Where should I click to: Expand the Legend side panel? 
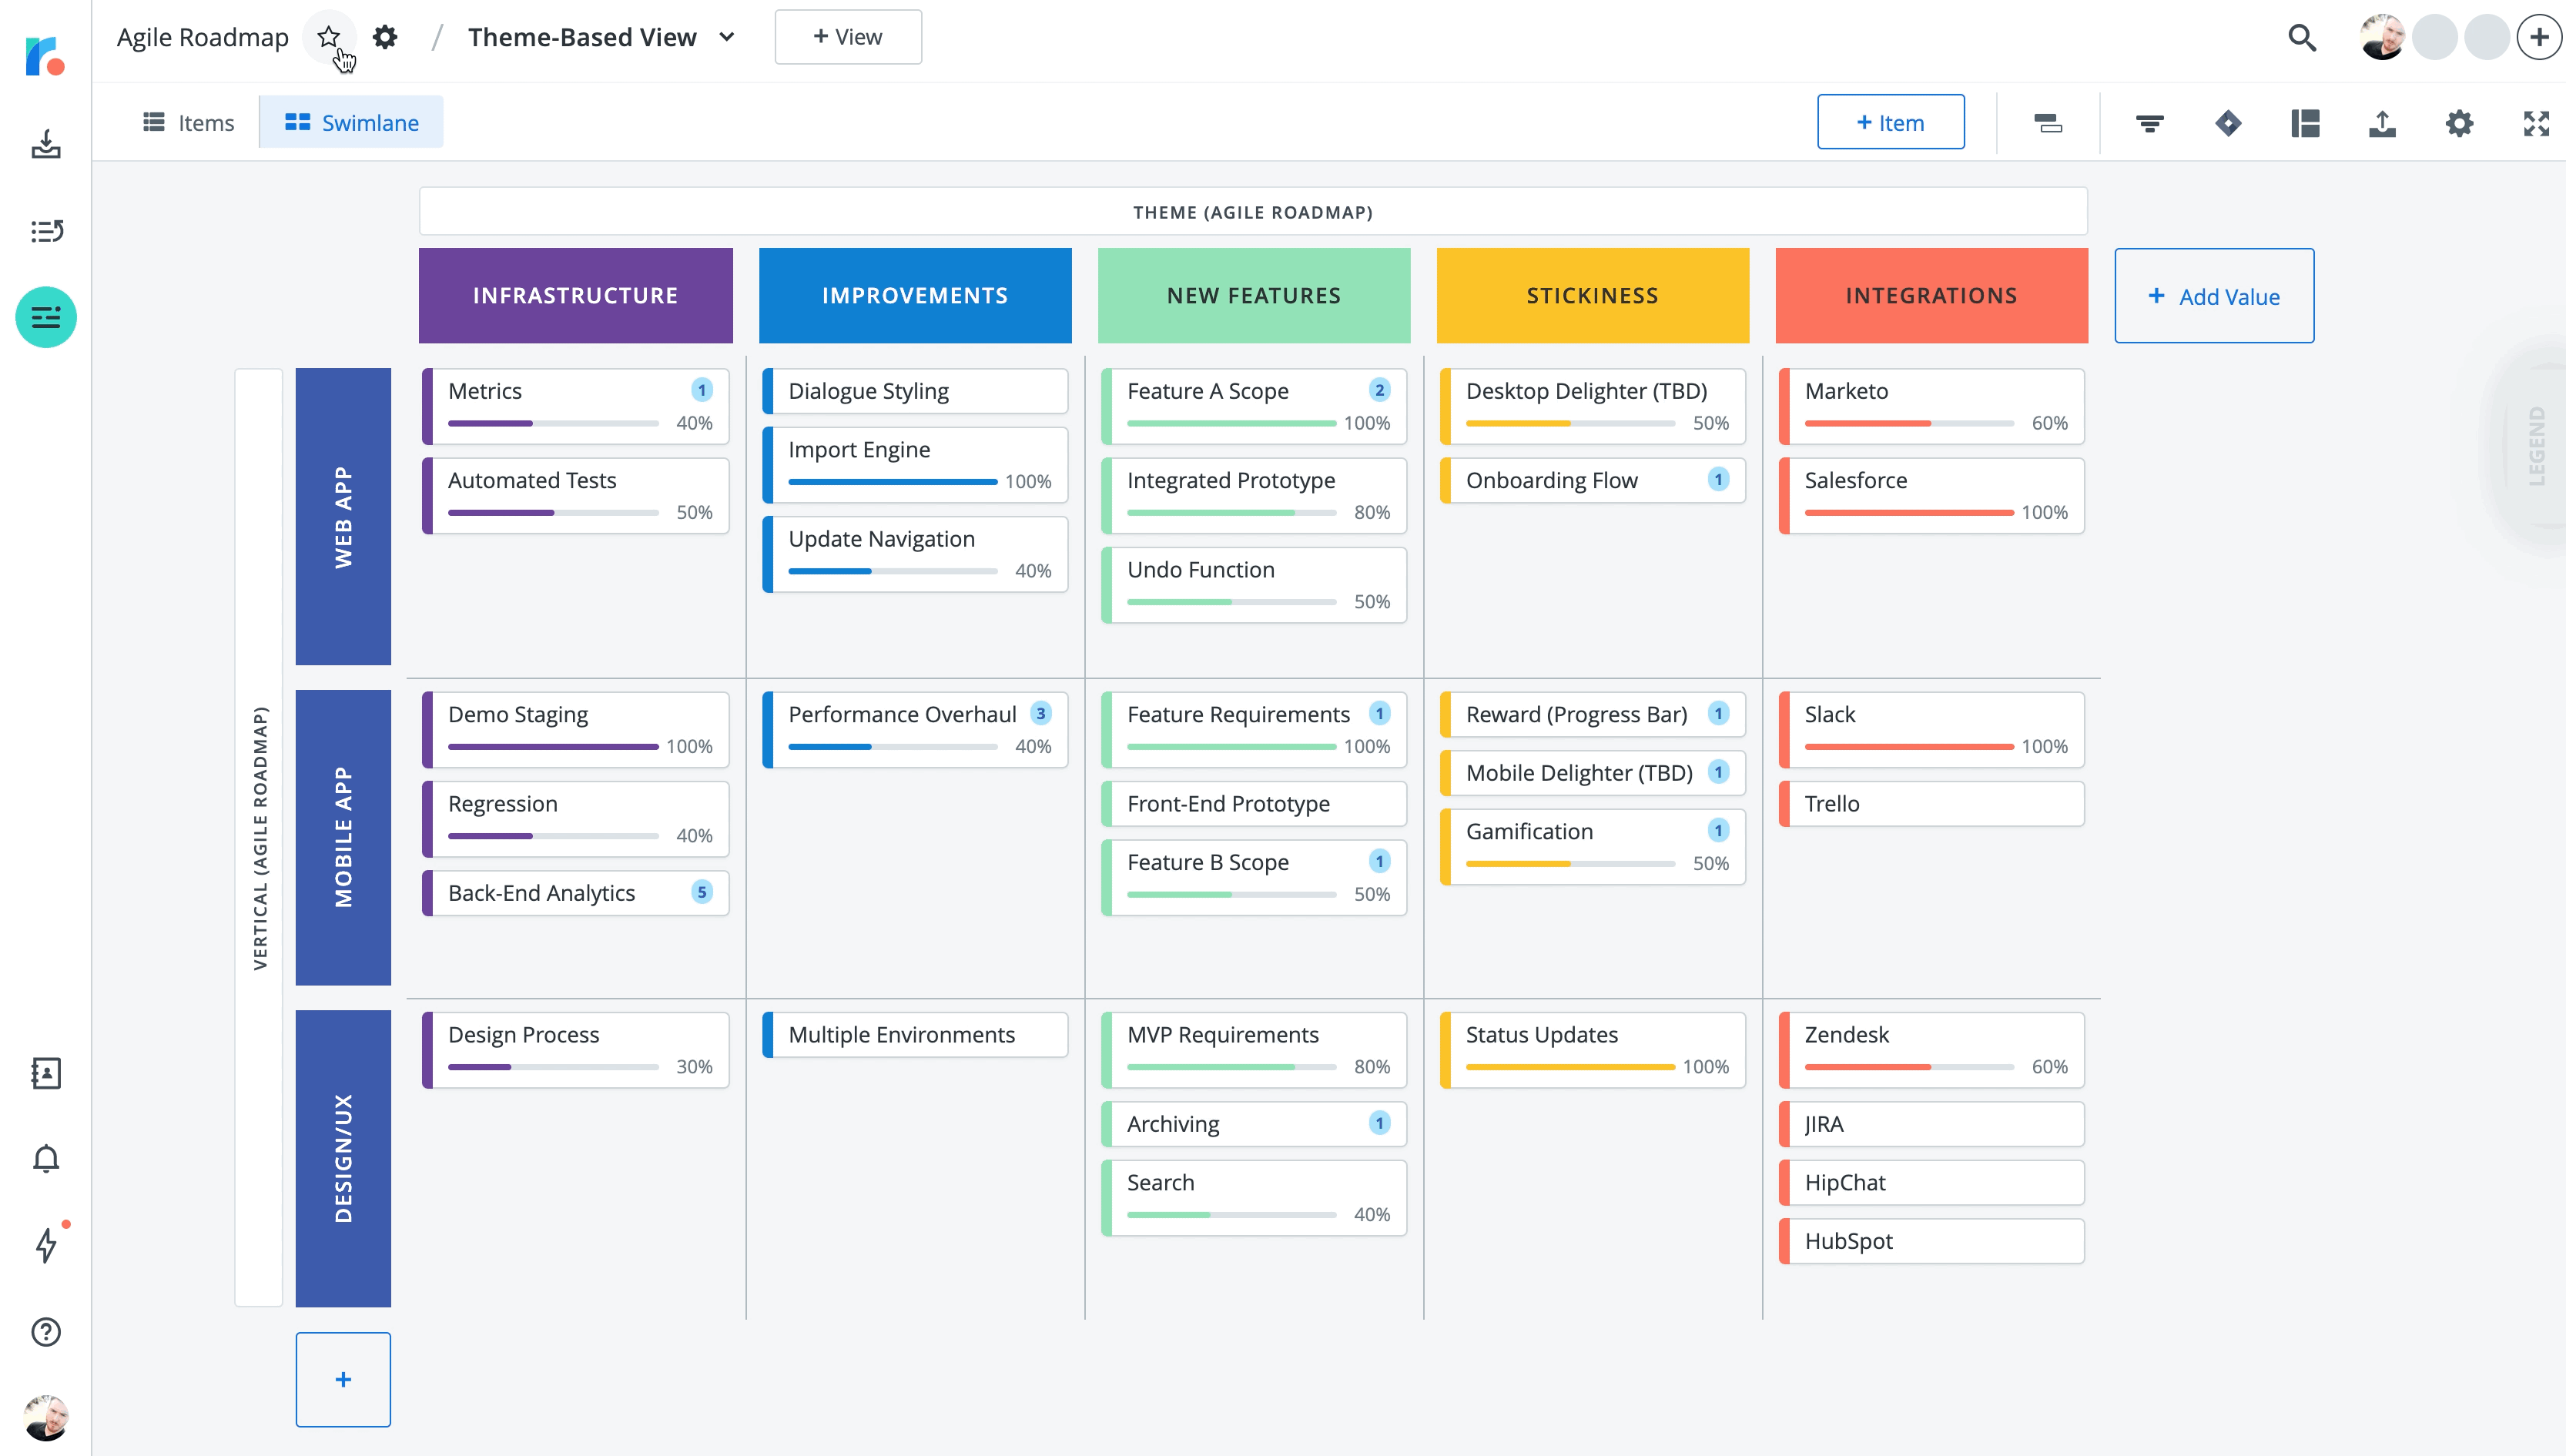[x=2537, y=445]
